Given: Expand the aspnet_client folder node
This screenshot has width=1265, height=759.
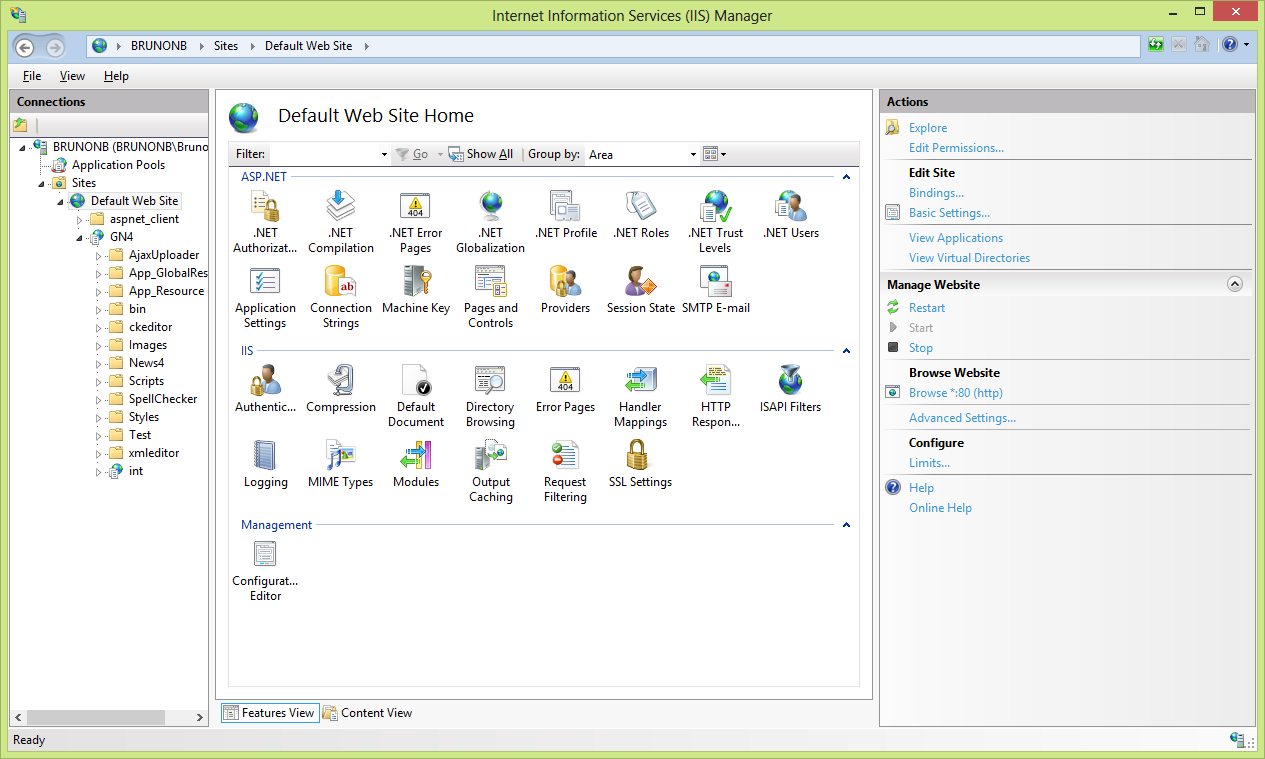Looking at the screenshot, I should [80, 219].
